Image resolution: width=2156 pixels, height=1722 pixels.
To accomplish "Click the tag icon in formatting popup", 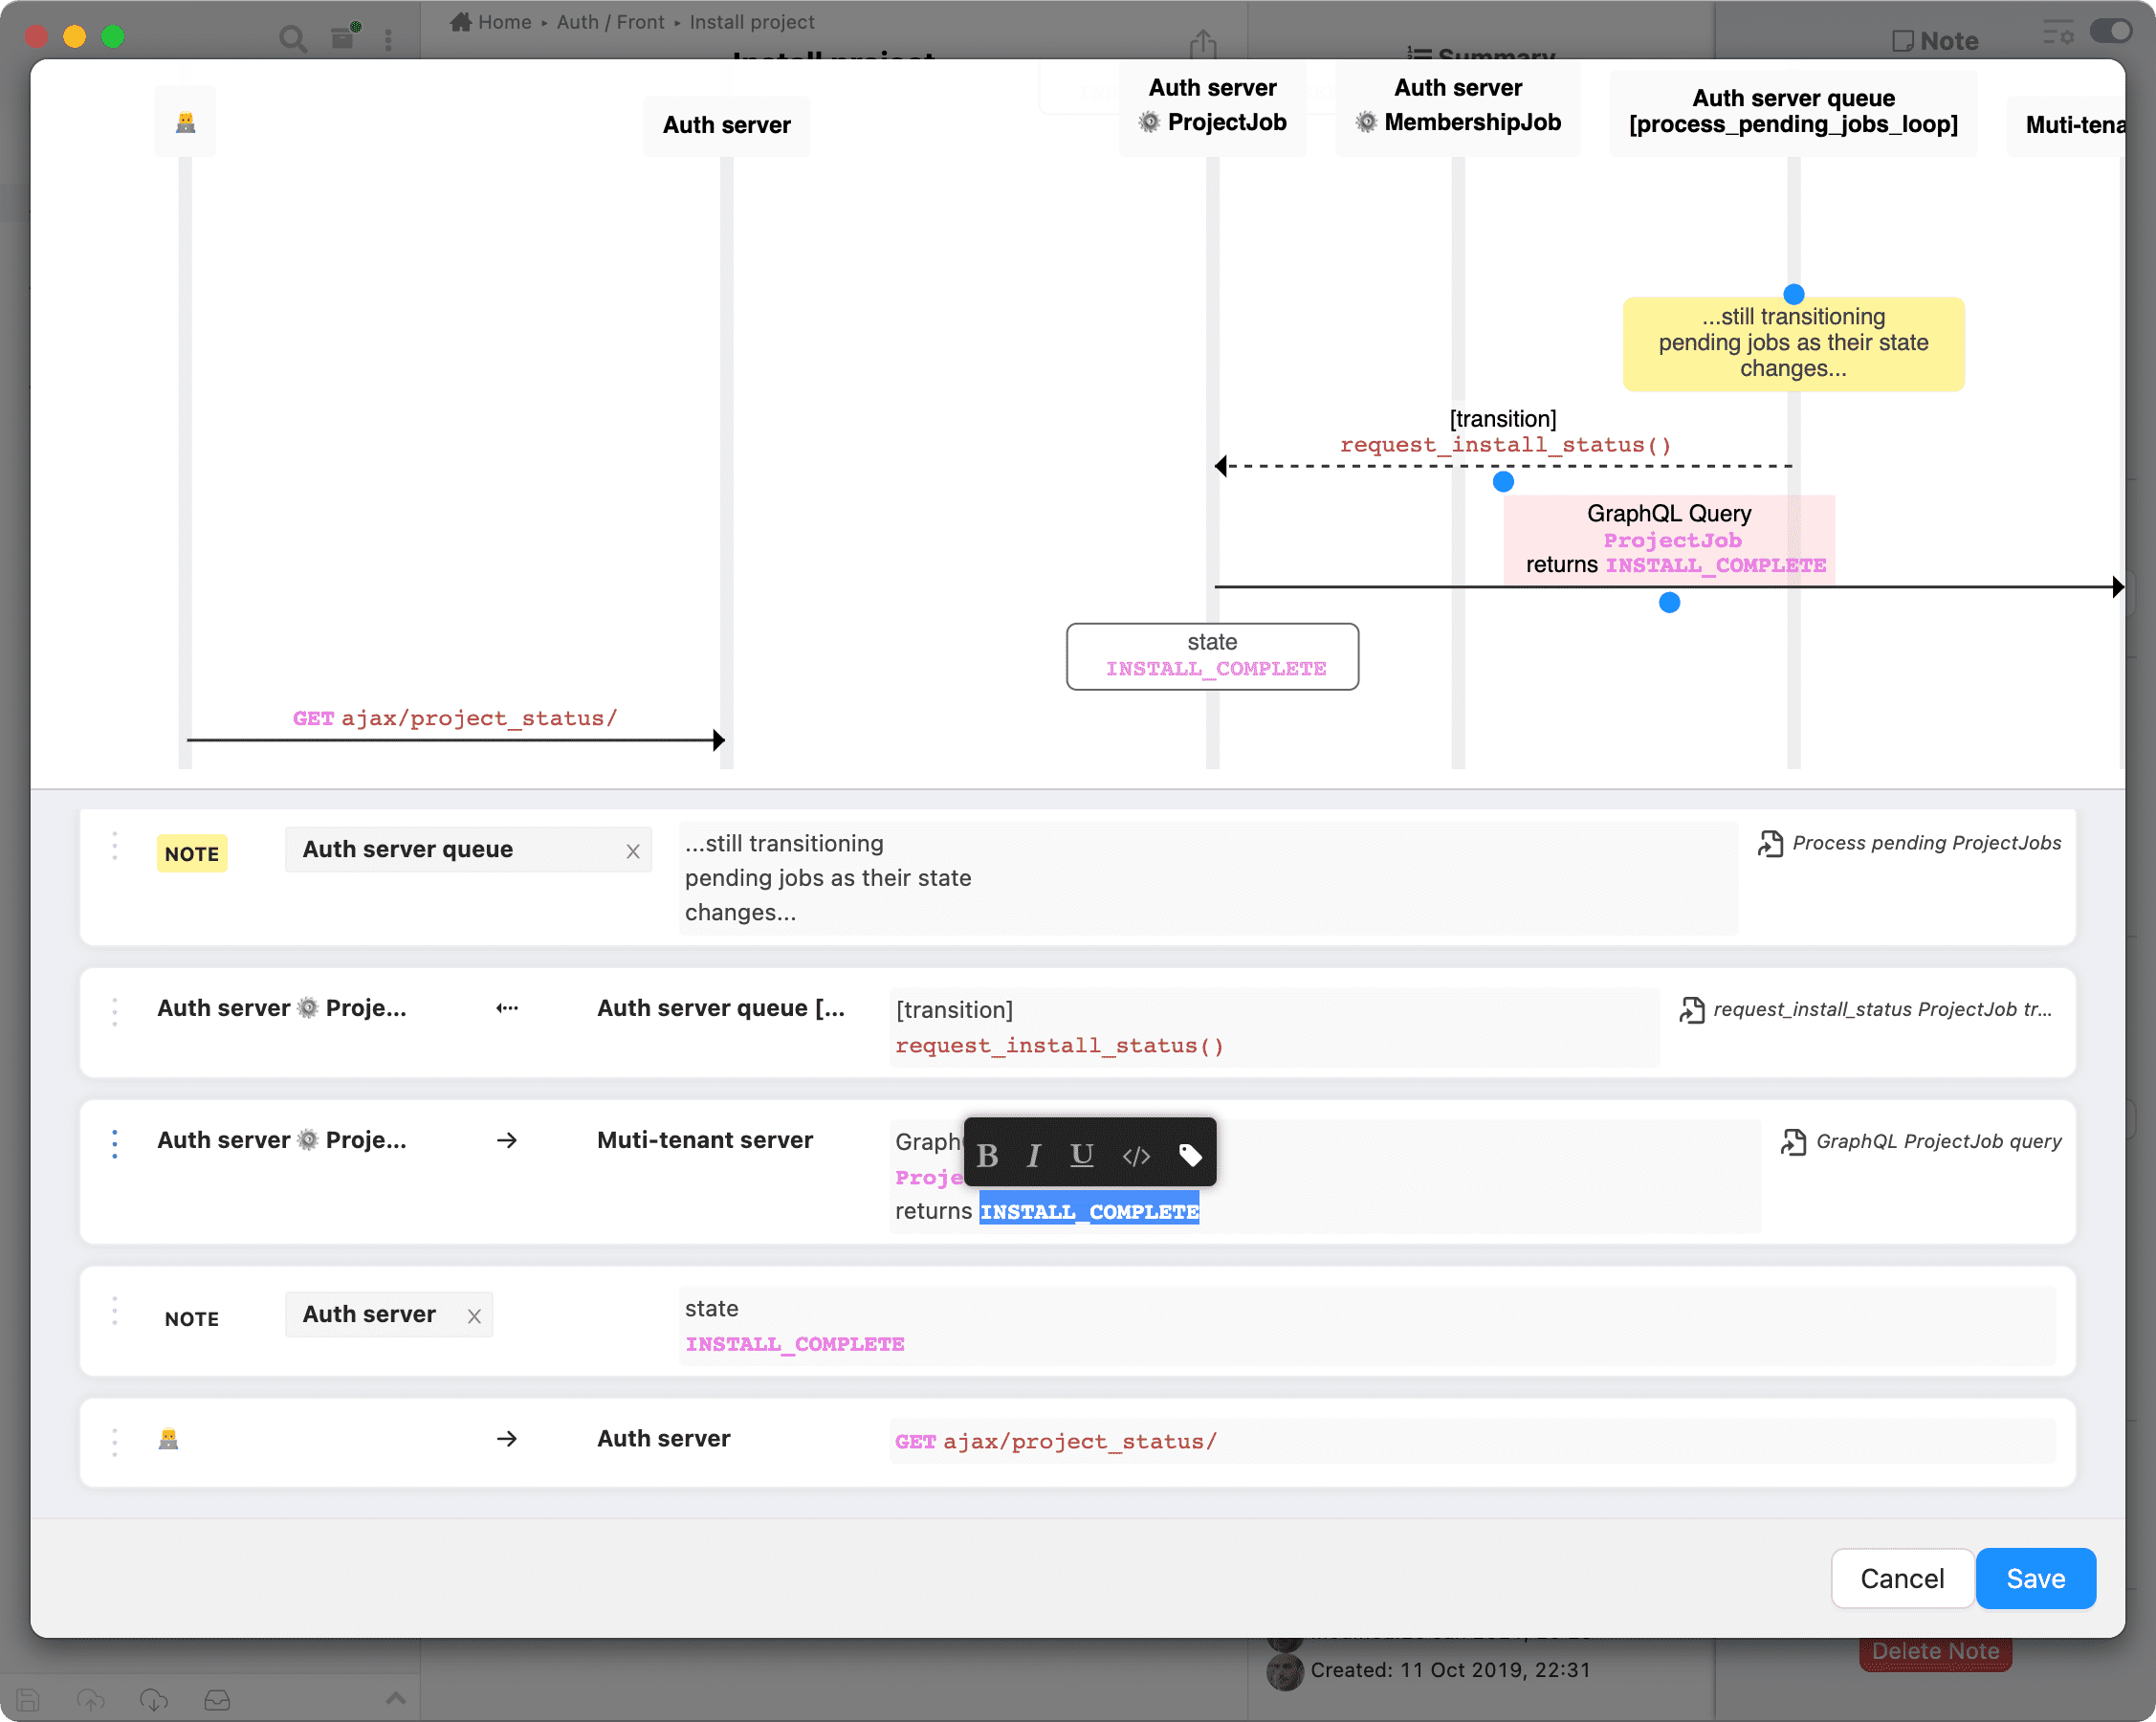I will (1190, 1155).
